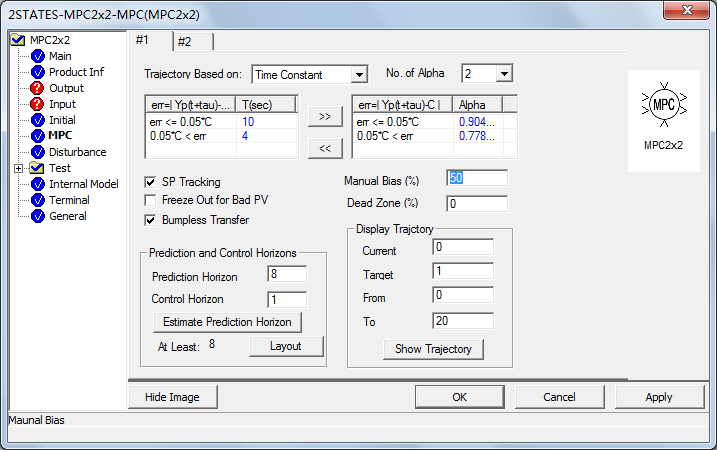Confirm with the OK button
The width and height of the screenshot is (717, 450).
click(460, 396)
